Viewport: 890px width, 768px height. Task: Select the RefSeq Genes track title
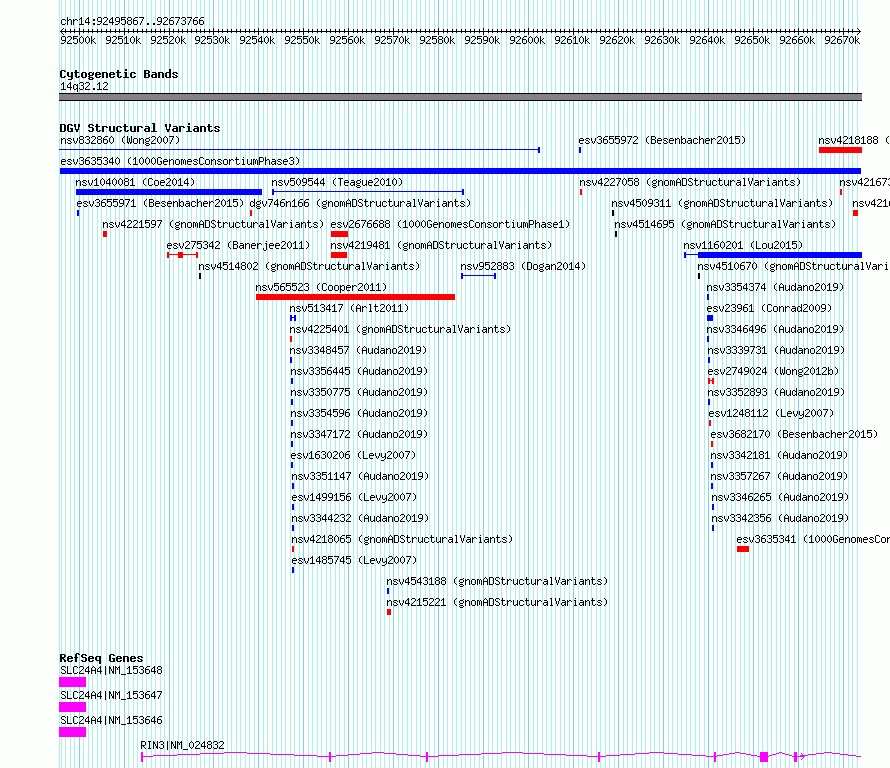(x=101, y=658)
